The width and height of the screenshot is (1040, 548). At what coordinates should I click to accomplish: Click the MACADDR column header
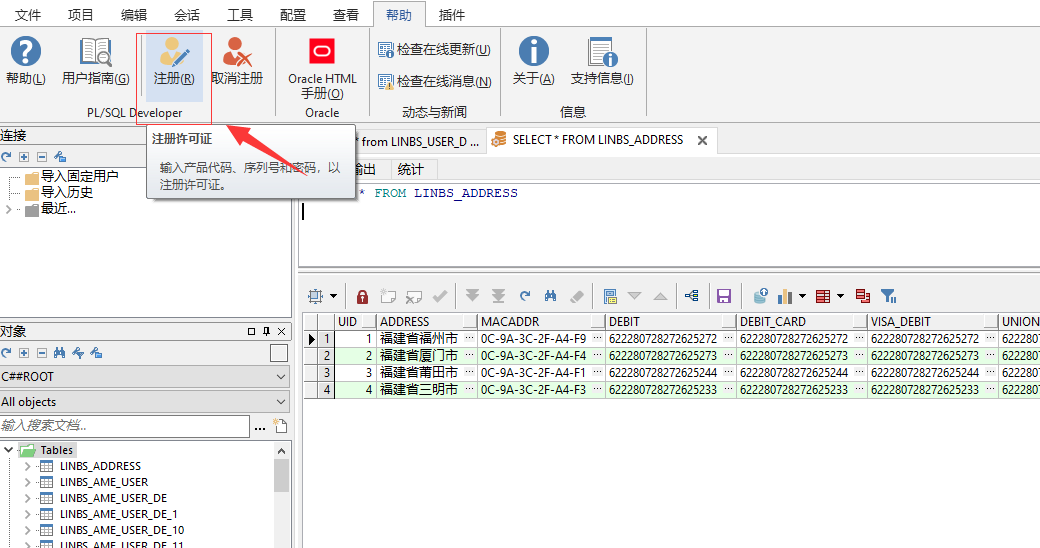[x=541, y=322]
